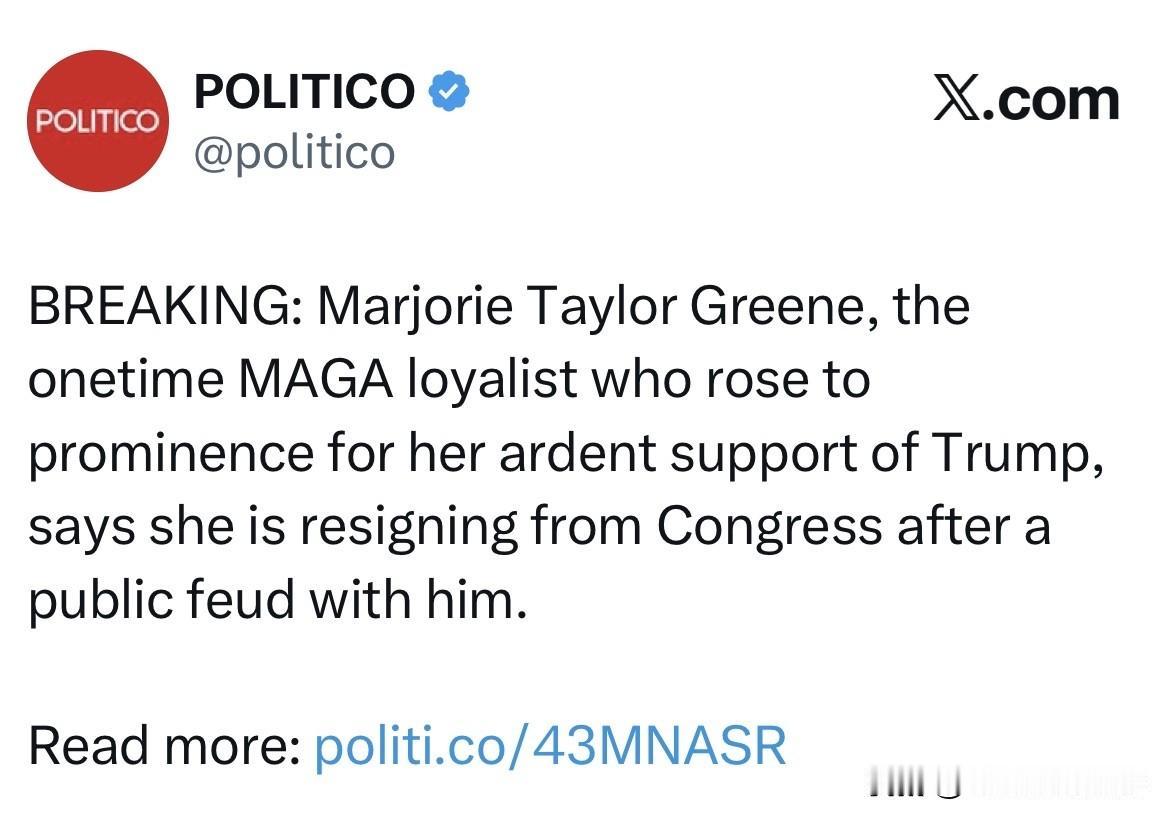
Task: Click the word "Congress" in the tweet
Action: point(769,526)
